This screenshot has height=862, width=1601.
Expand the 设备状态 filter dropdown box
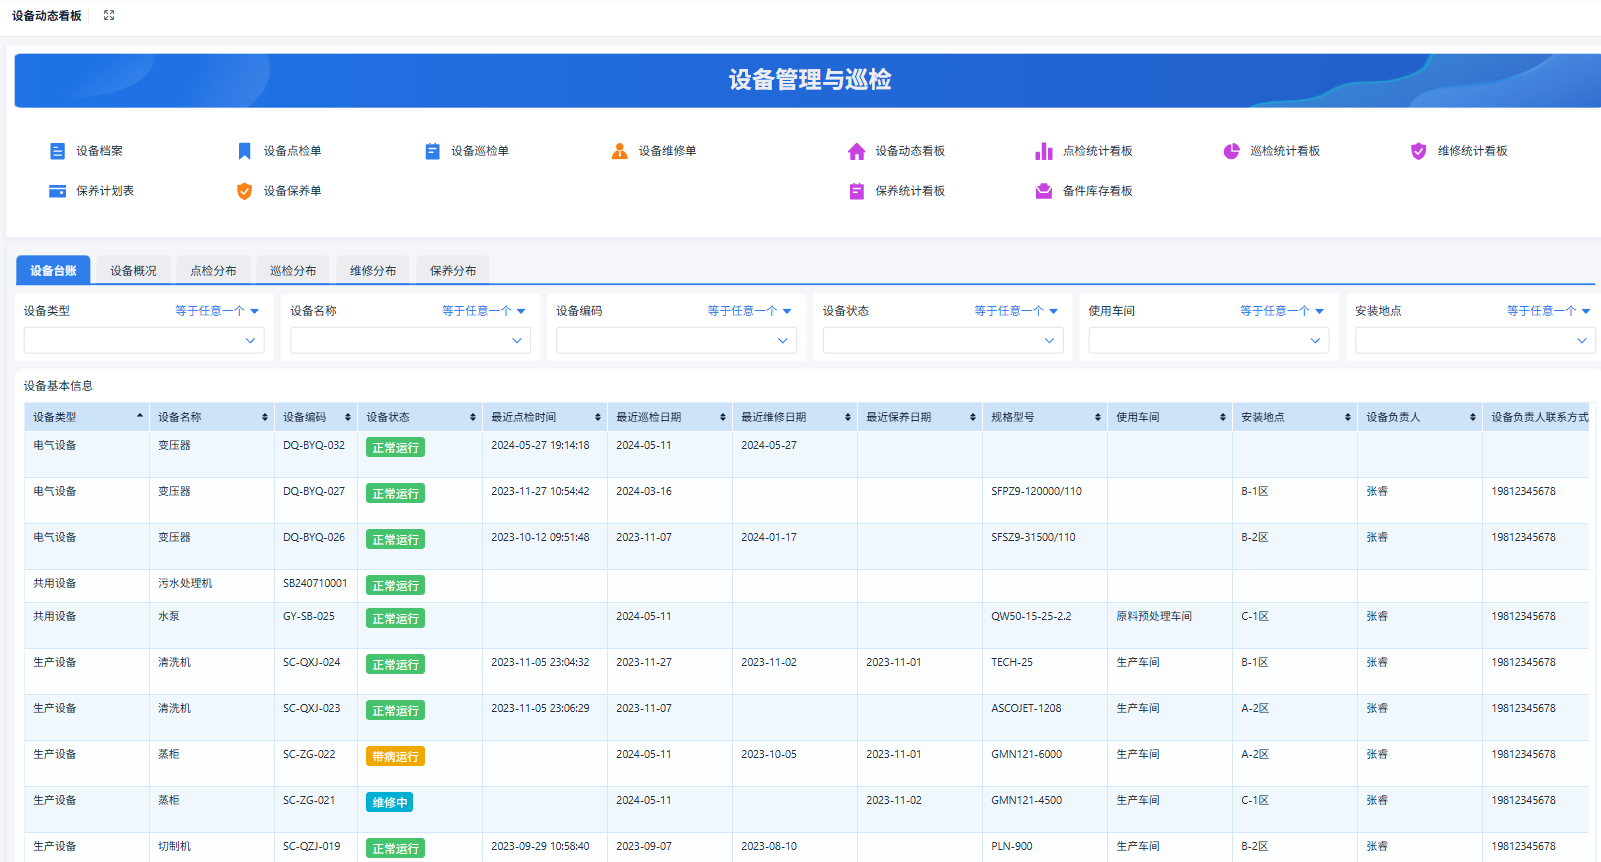pyautogui.click(x=943, y=340)
